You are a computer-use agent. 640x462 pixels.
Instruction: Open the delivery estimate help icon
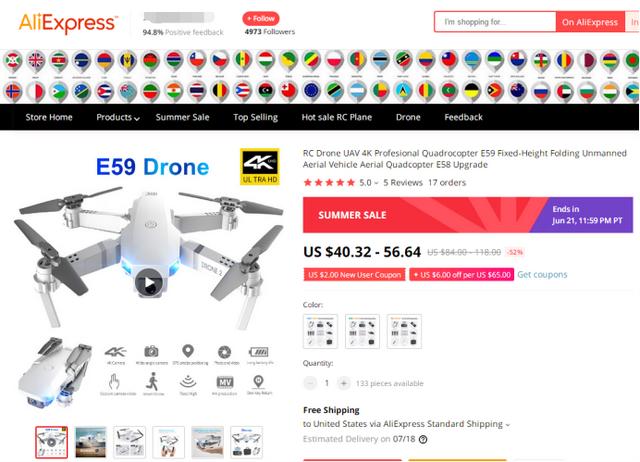423,440
